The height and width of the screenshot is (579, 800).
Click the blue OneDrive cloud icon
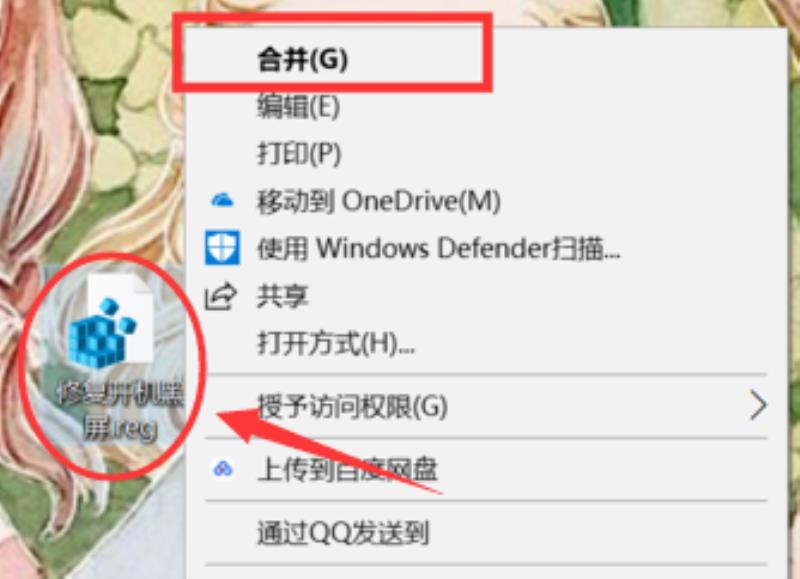tap(222, 200)
